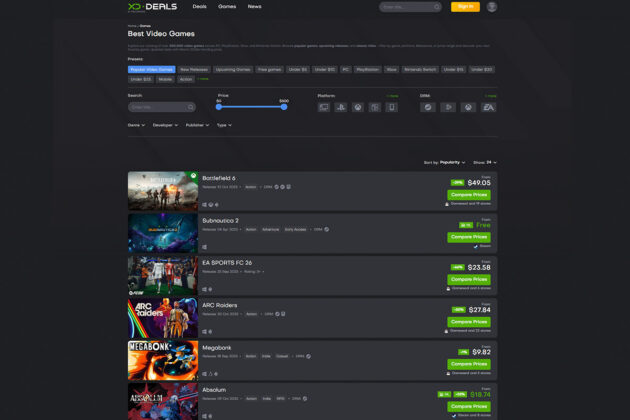Click the magnifier icon in the filter search
Screen dimensions: 630x420
190,107
